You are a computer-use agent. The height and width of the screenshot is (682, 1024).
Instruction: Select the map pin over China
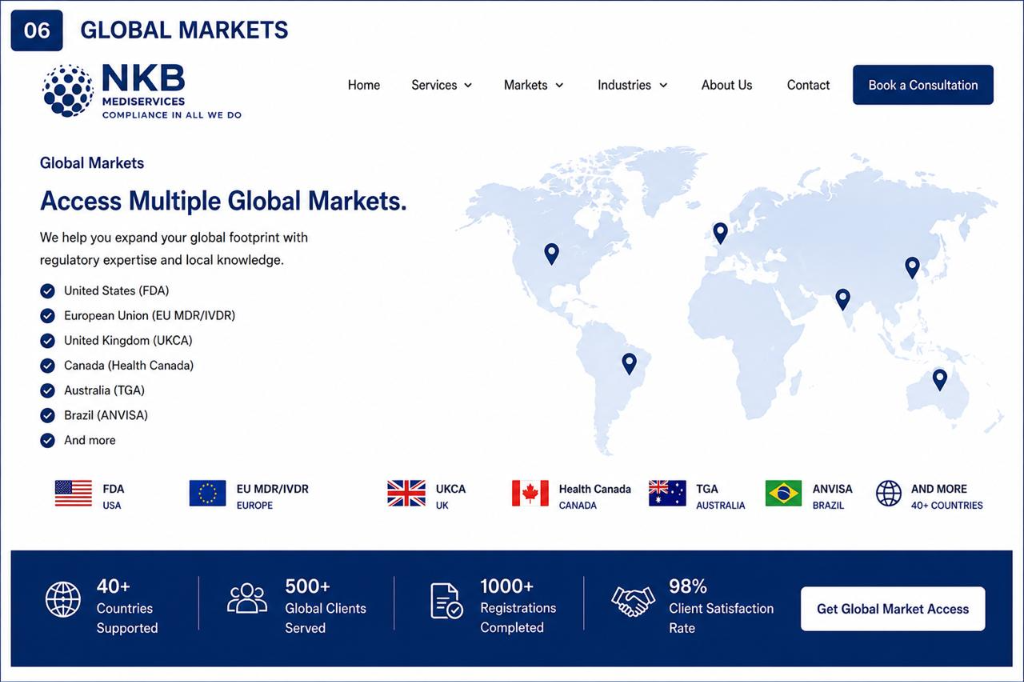[x=912, y=267]
